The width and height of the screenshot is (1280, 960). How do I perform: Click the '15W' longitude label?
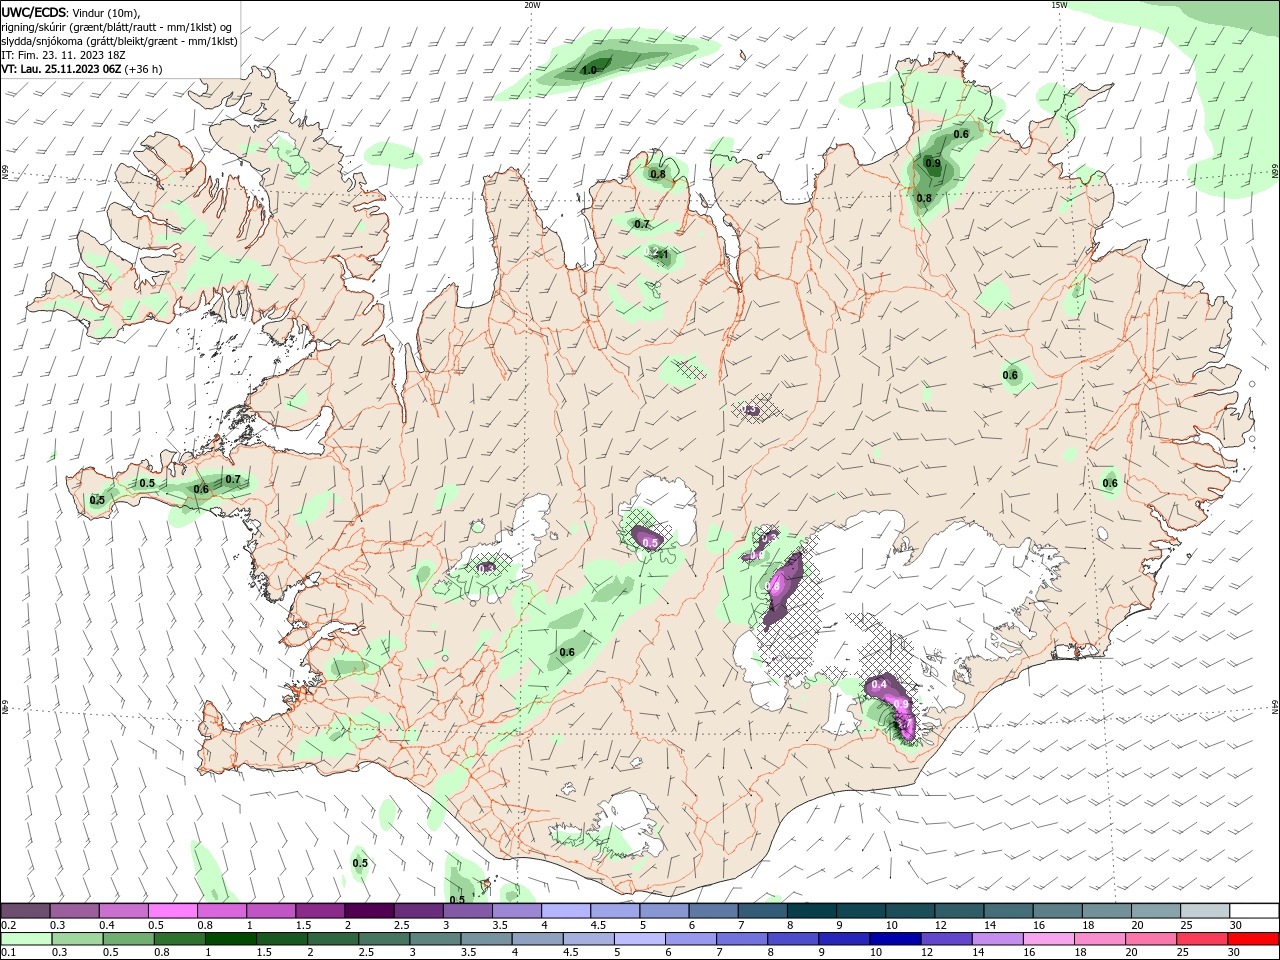point(1059,5)
